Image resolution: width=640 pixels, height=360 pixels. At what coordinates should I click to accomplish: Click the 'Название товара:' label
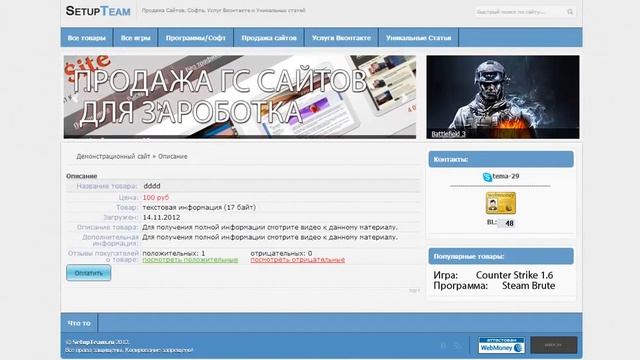[107, 186]
